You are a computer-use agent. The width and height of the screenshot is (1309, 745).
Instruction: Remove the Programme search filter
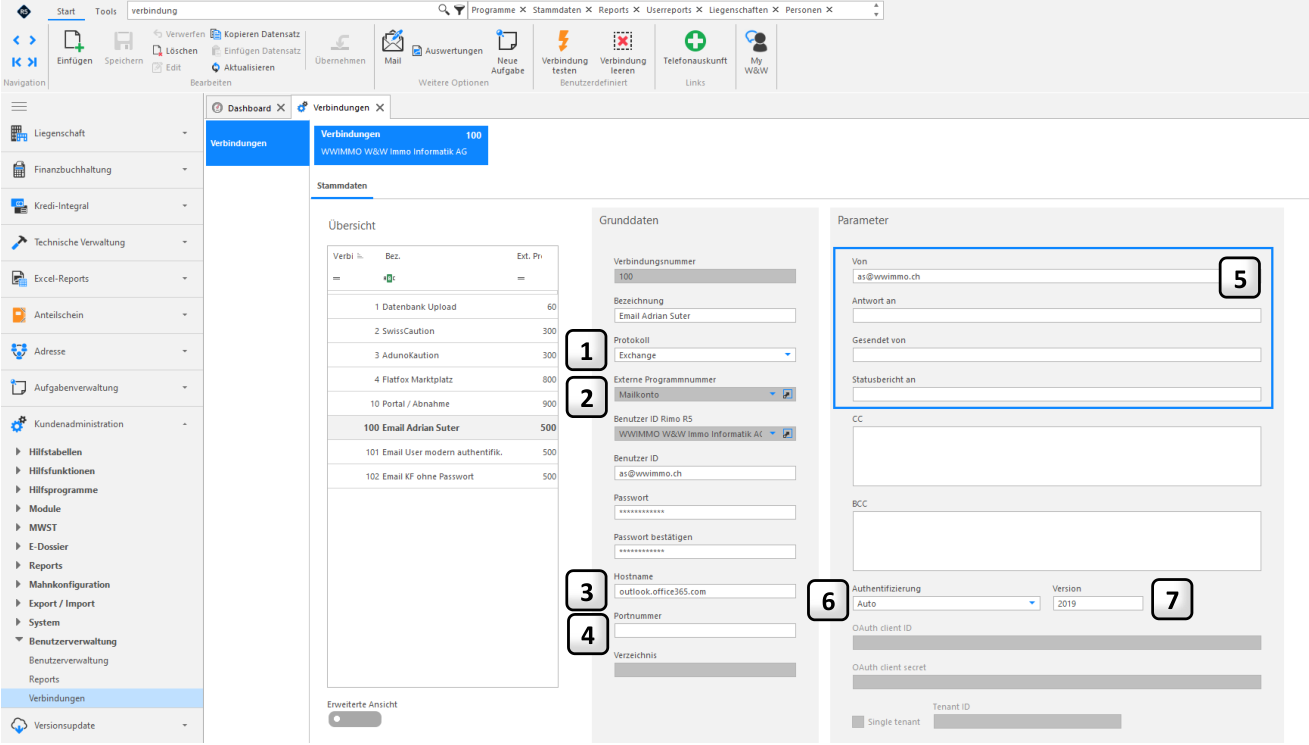point(523,10)
